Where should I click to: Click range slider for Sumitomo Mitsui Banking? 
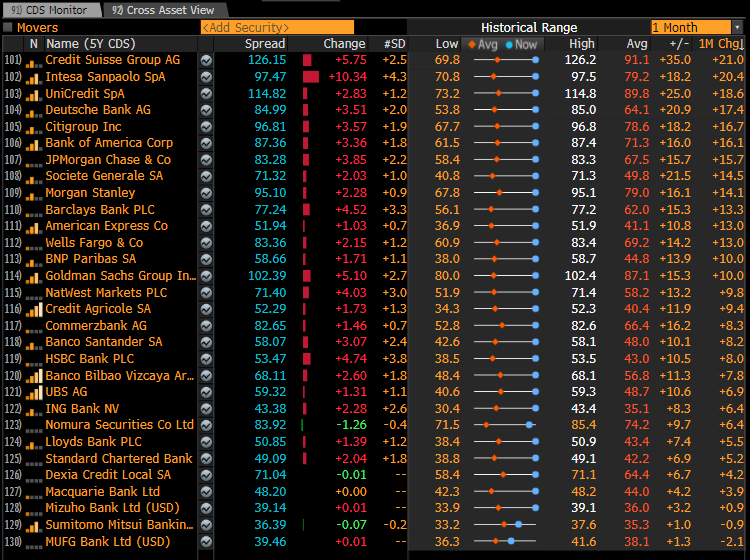click(506, 525)
